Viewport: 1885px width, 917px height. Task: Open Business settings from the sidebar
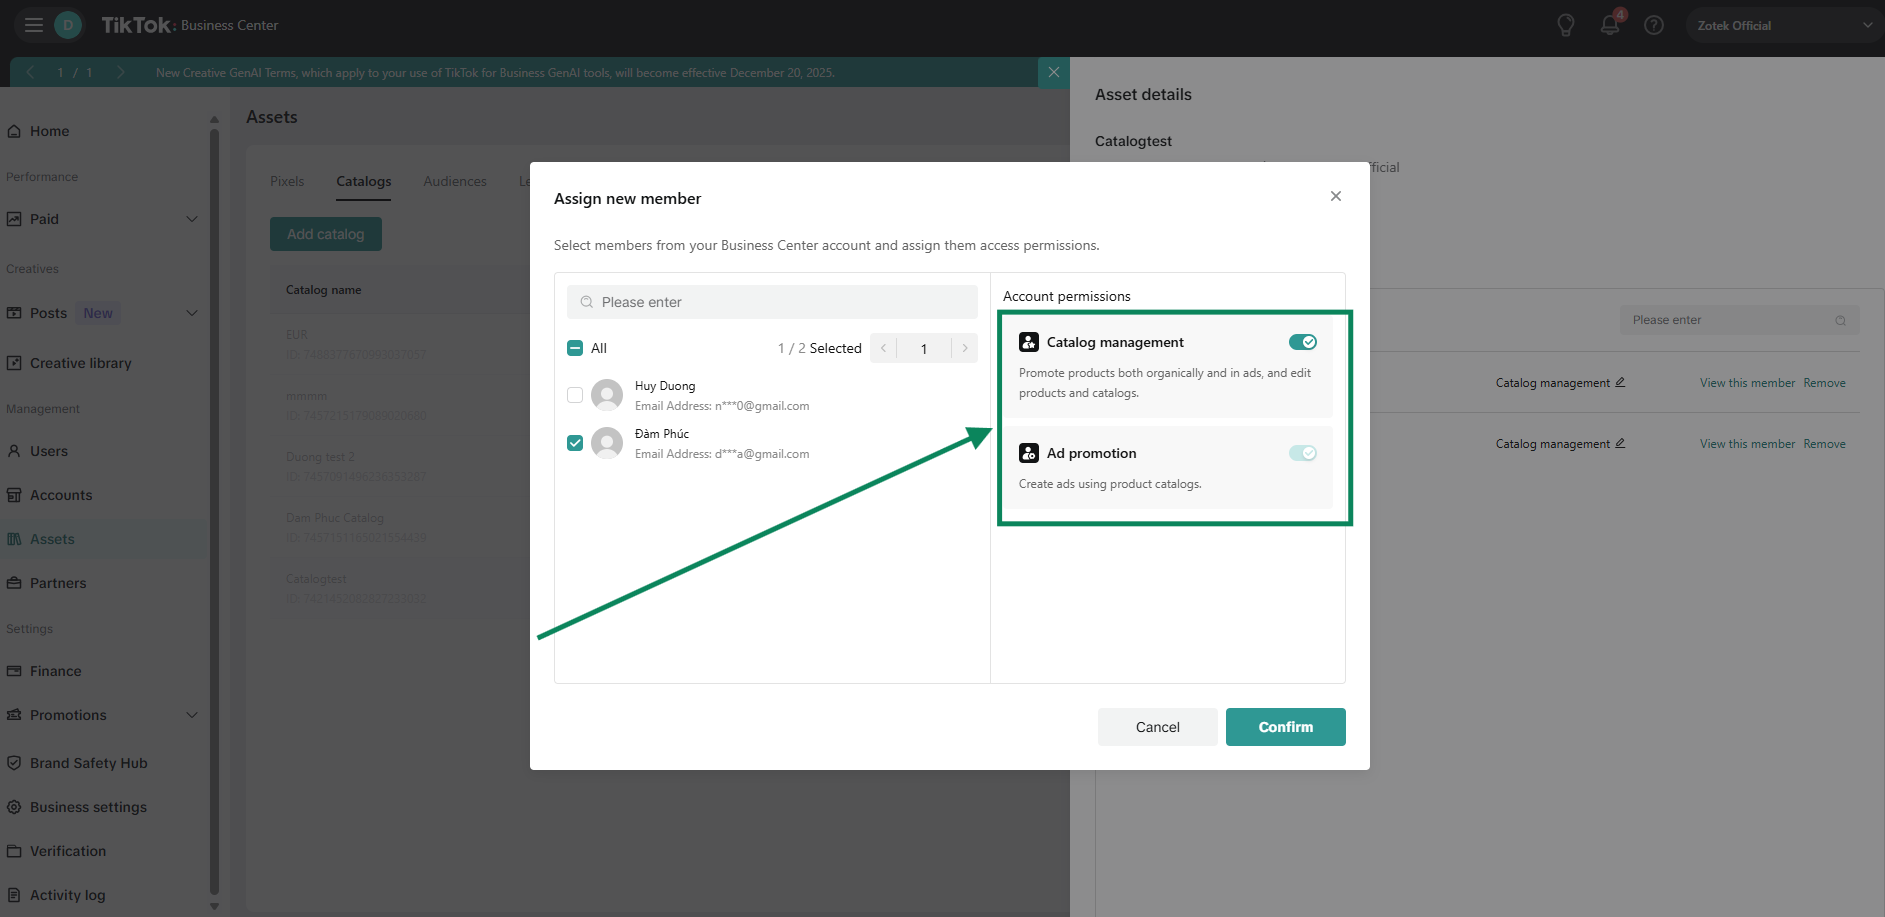88,807
